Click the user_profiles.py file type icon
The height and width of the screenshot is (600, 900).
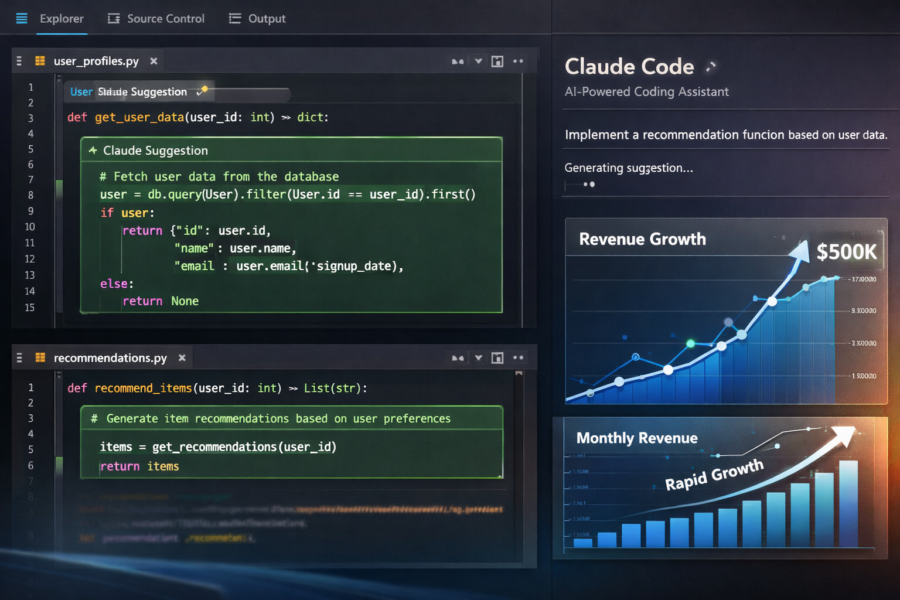(x=40, y=61)
